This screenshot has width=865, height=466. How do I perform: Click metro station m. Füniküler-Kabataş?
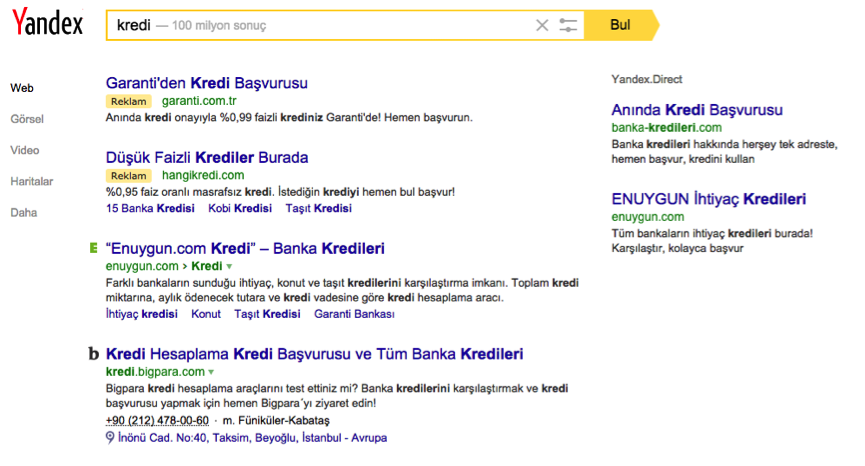click(x=276, y=421)
